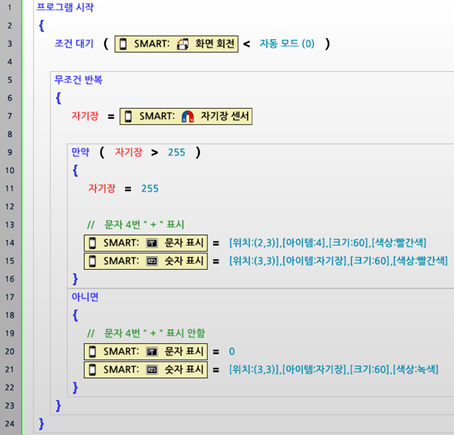The width and height of the screenshot is (454, 435).
Task: Select the comment on line 19
Action: (x=146, y=333)
